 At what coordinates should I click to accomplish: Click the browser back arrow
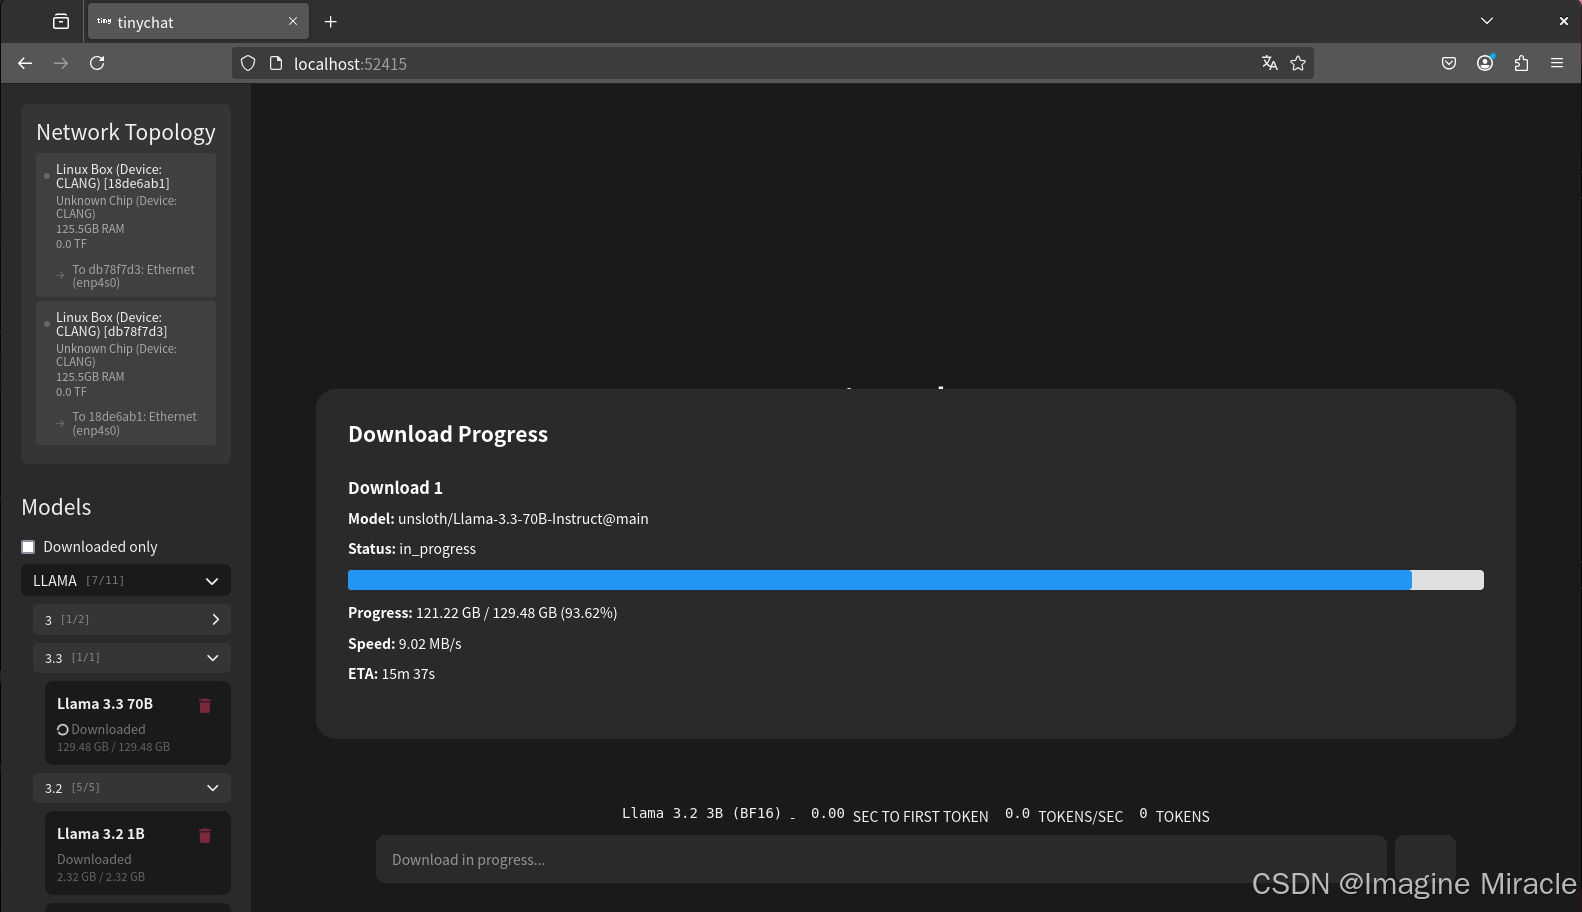pos(25,63)
